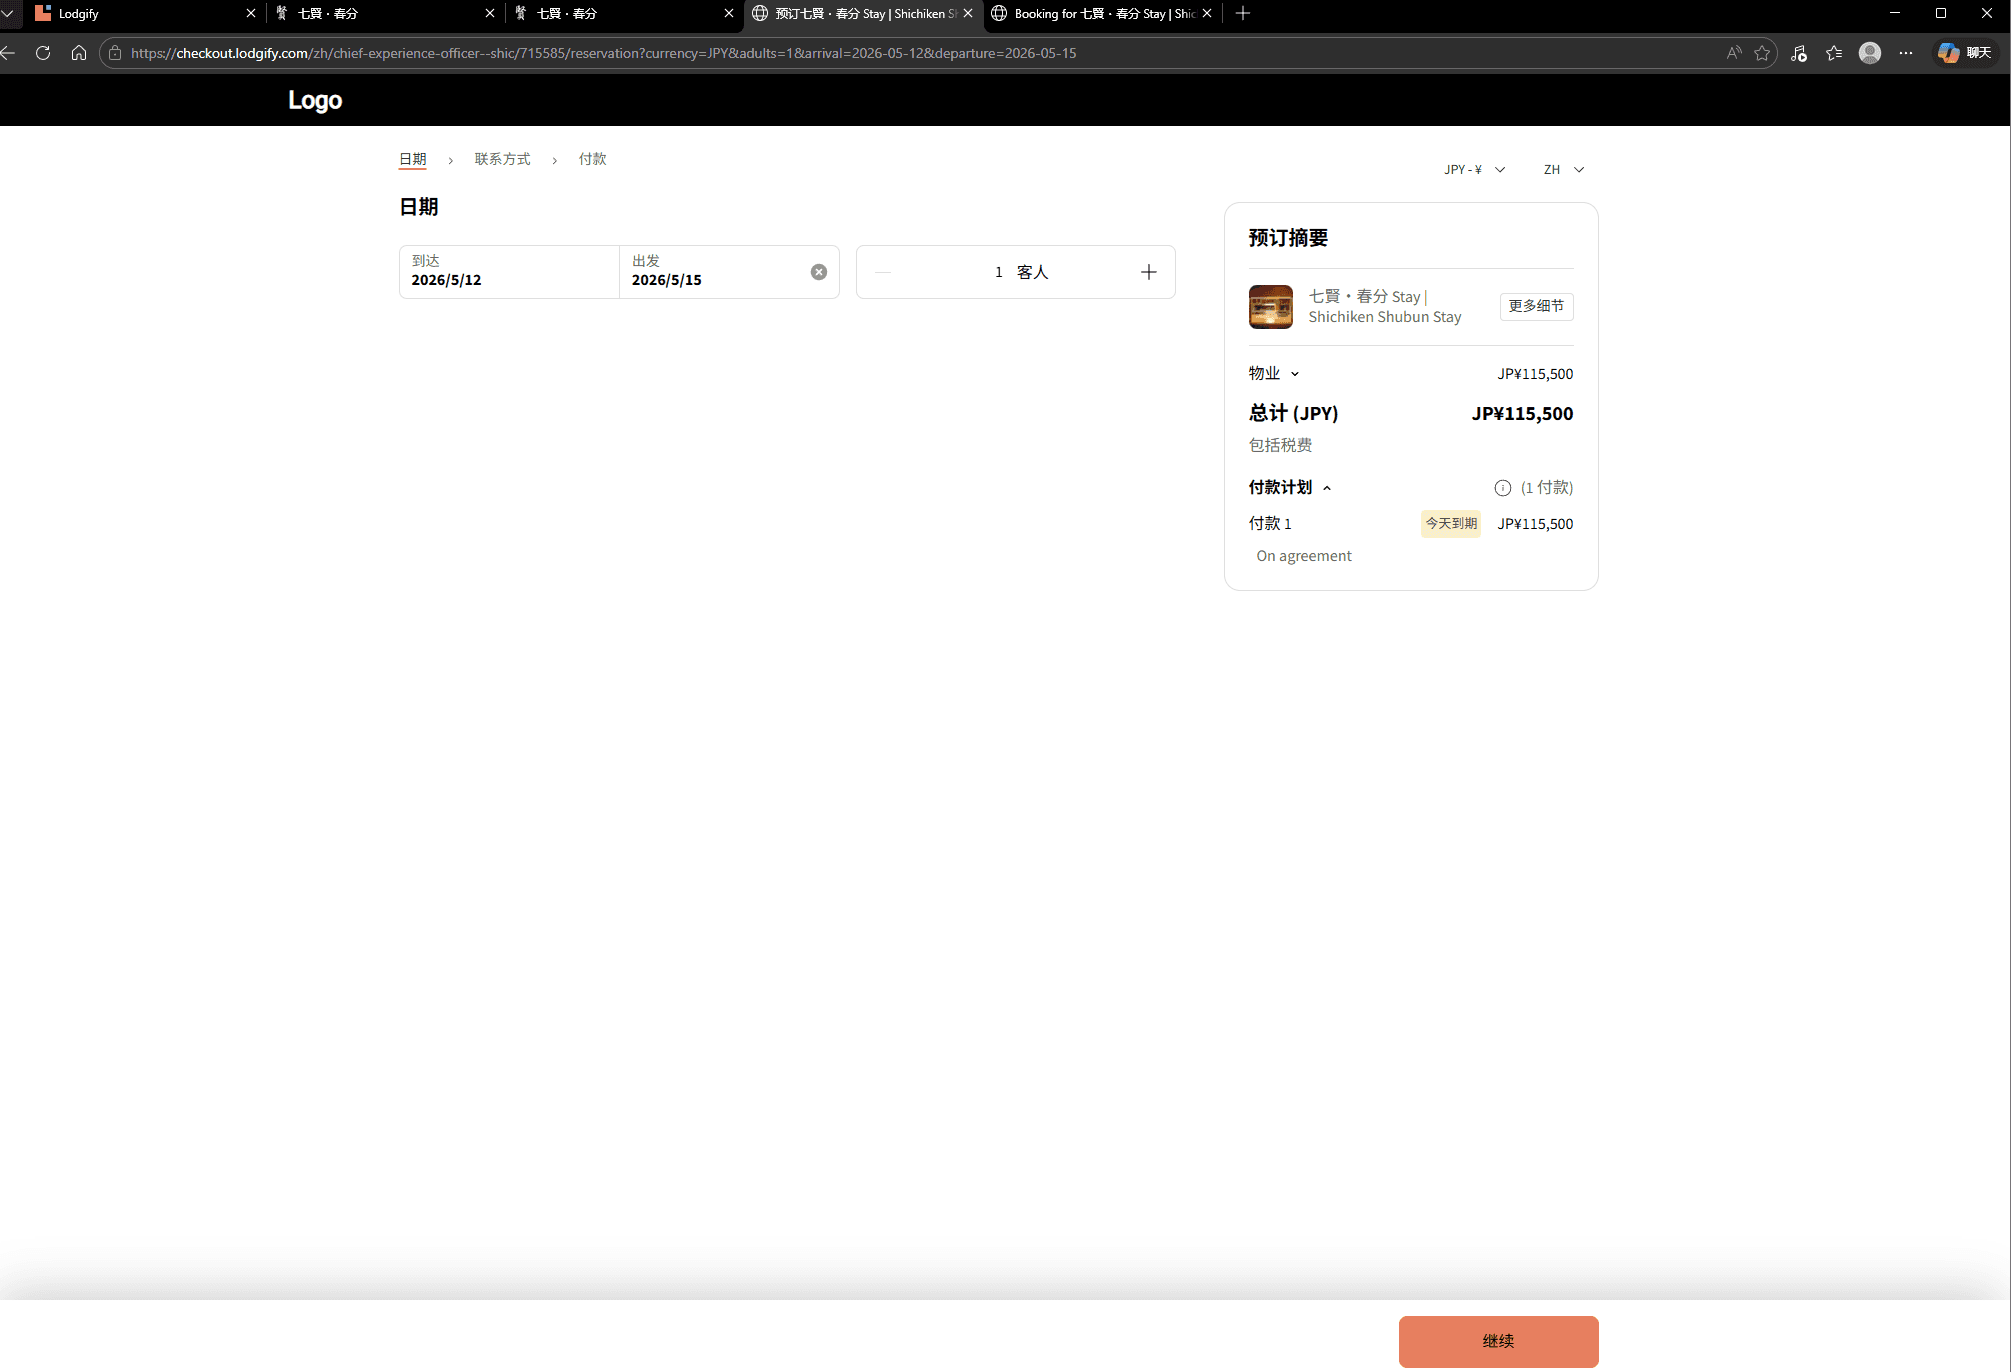Open JPY currency dropdown
The height and width of the screenshot is (1372, 2011).
1474,170
